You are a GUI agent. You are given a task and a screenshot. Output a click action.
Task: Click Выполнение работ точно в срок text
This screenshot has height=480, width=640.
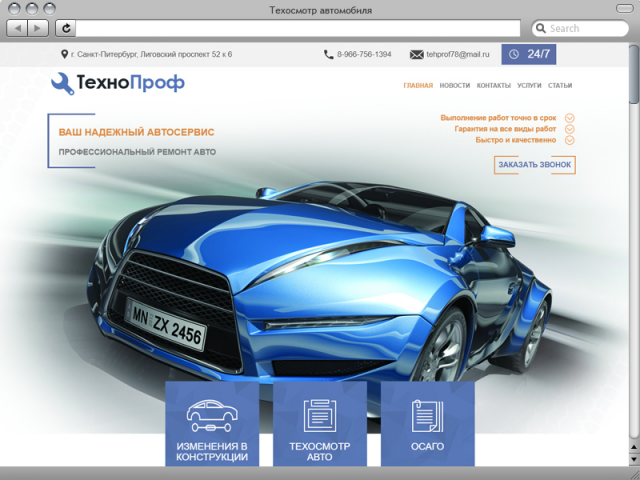coord(498,118)
